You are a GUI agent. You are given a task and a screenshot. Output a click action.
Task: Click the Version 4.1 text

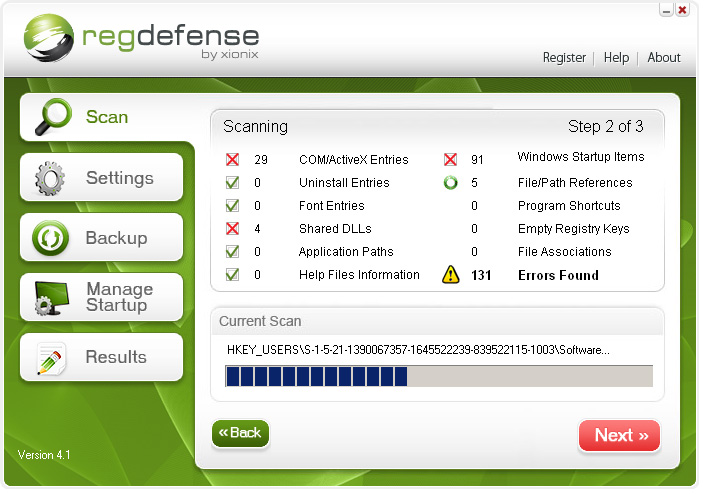pos(44,455)
